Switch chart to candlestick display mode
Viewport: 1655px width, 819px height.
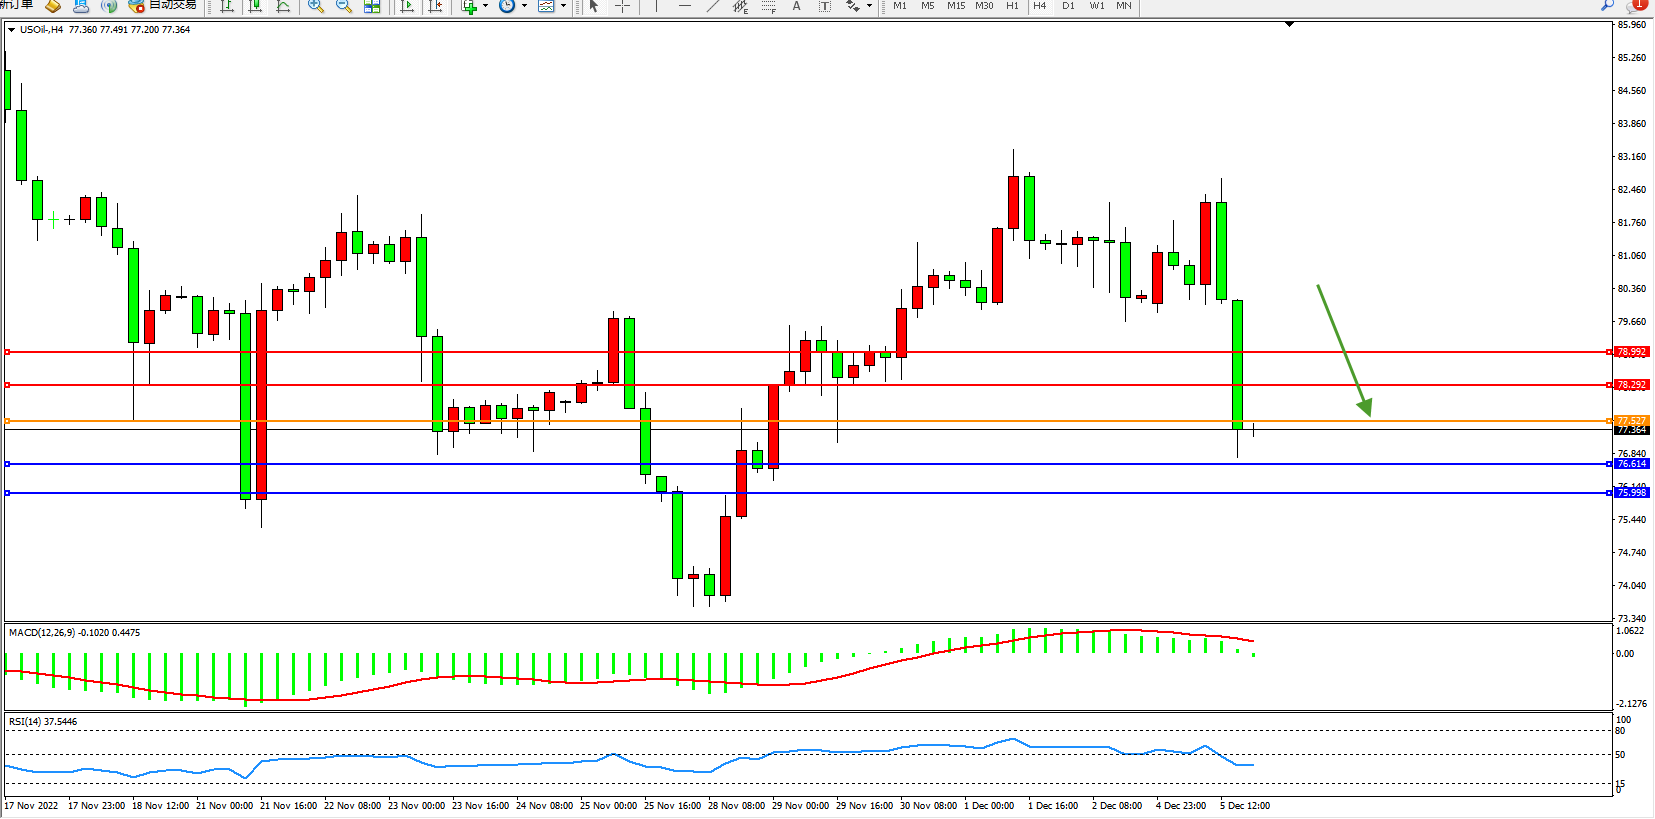pos(256,6)
